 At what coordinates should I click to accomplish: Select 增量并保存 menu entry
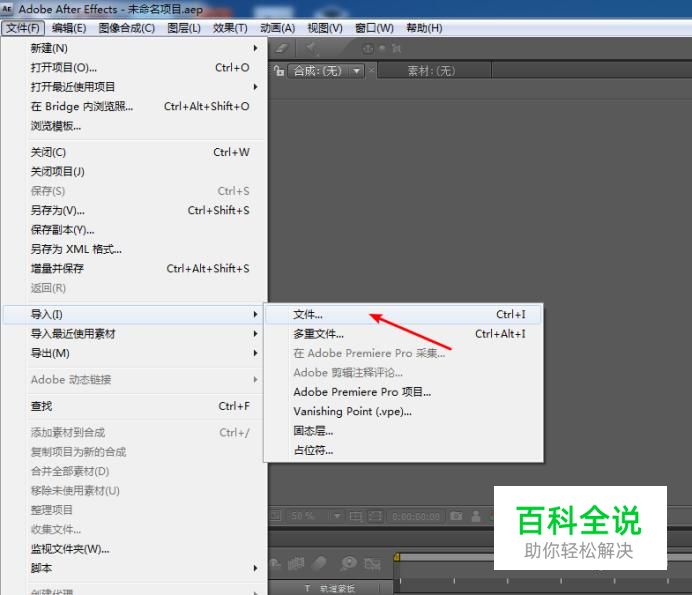135,269
